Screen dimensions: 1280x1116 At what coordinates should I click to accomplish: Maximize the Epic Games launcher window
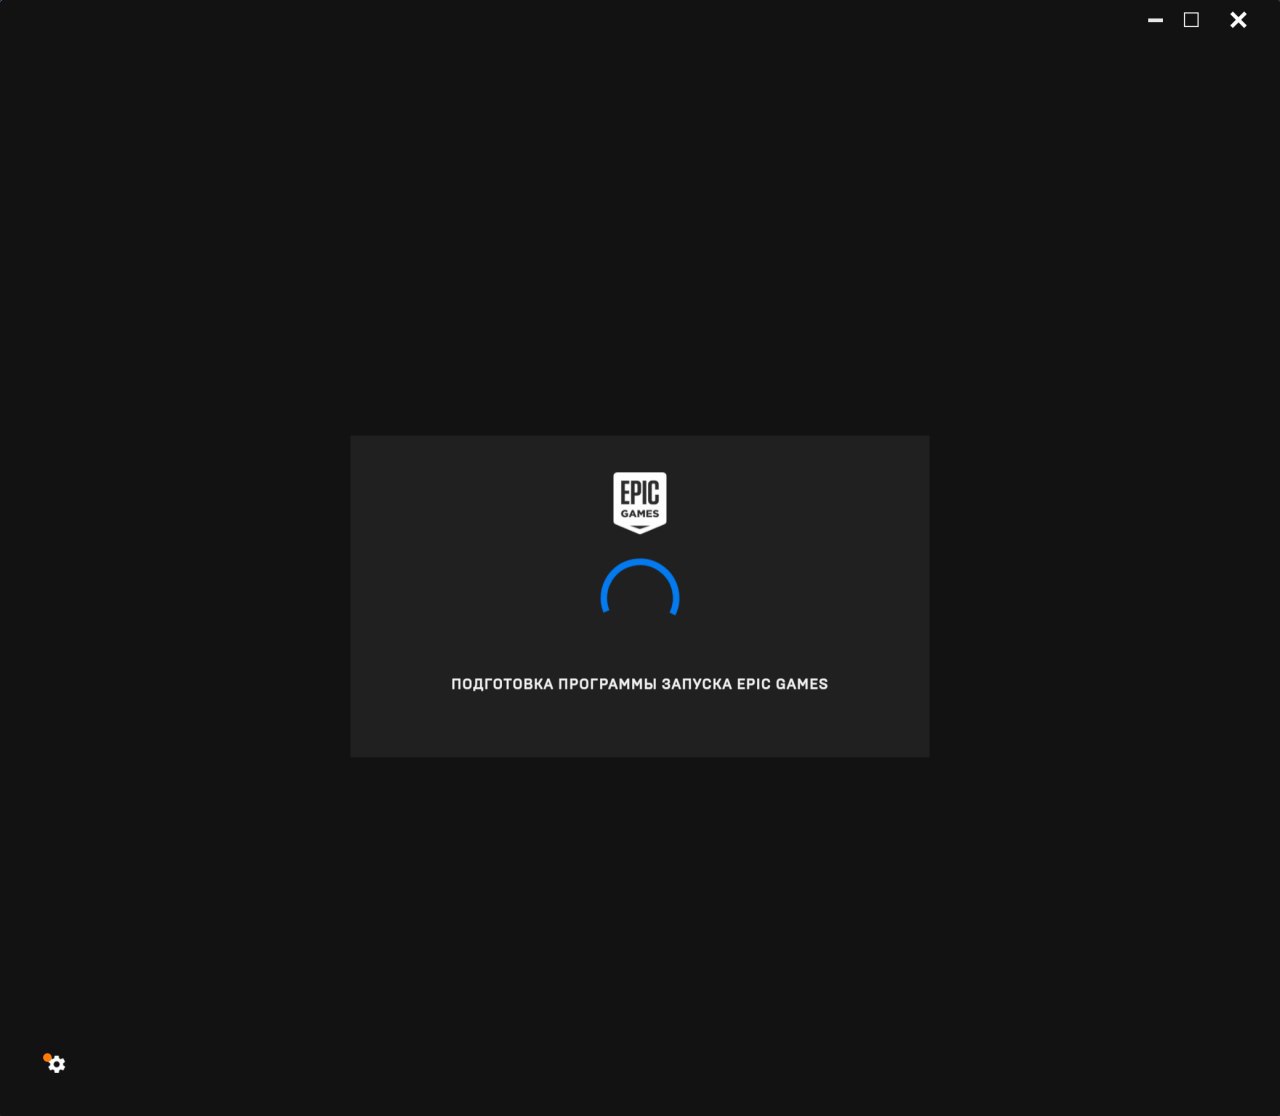(1191, 20)
